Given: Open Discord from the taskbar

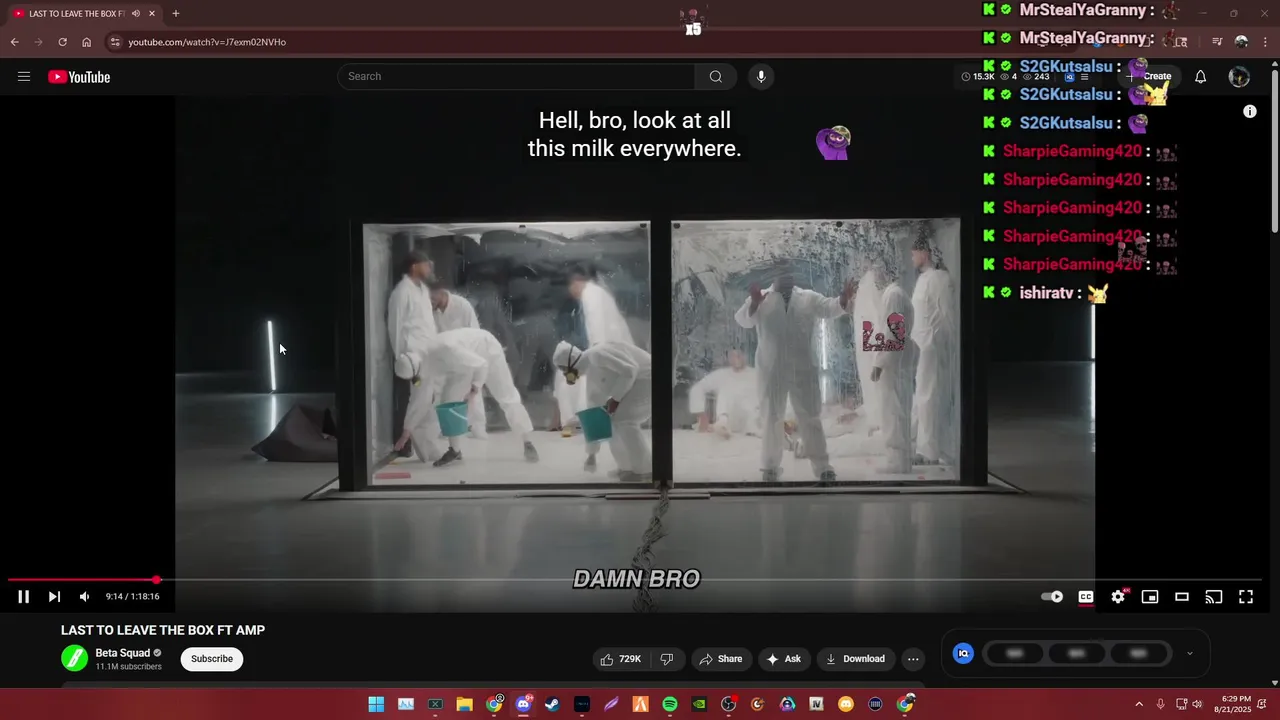Looking at the screenshot, I should [523, 704].
